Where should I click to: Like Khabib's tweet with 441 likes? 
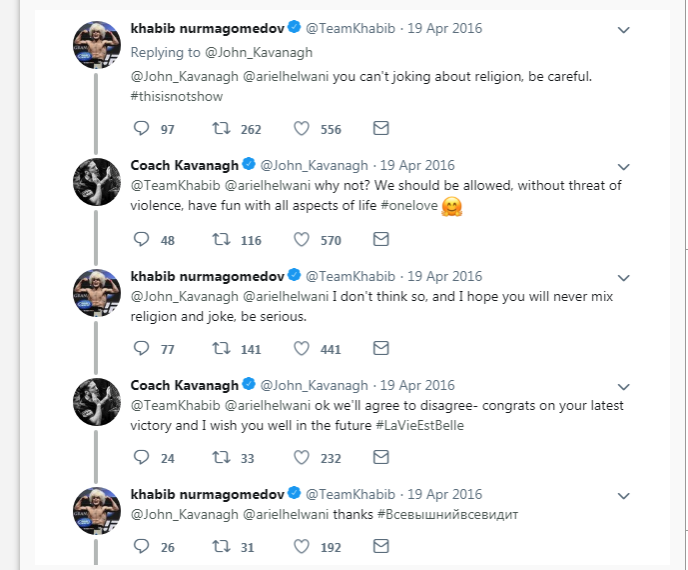302,348
